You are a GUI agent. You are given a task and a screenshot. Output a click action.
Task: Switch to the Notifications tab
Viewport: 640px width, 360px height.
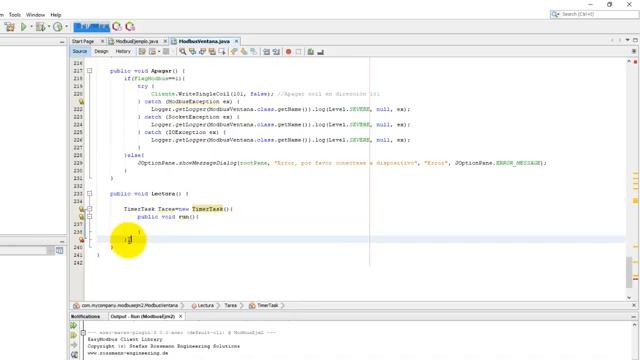(x=85, y=316)
